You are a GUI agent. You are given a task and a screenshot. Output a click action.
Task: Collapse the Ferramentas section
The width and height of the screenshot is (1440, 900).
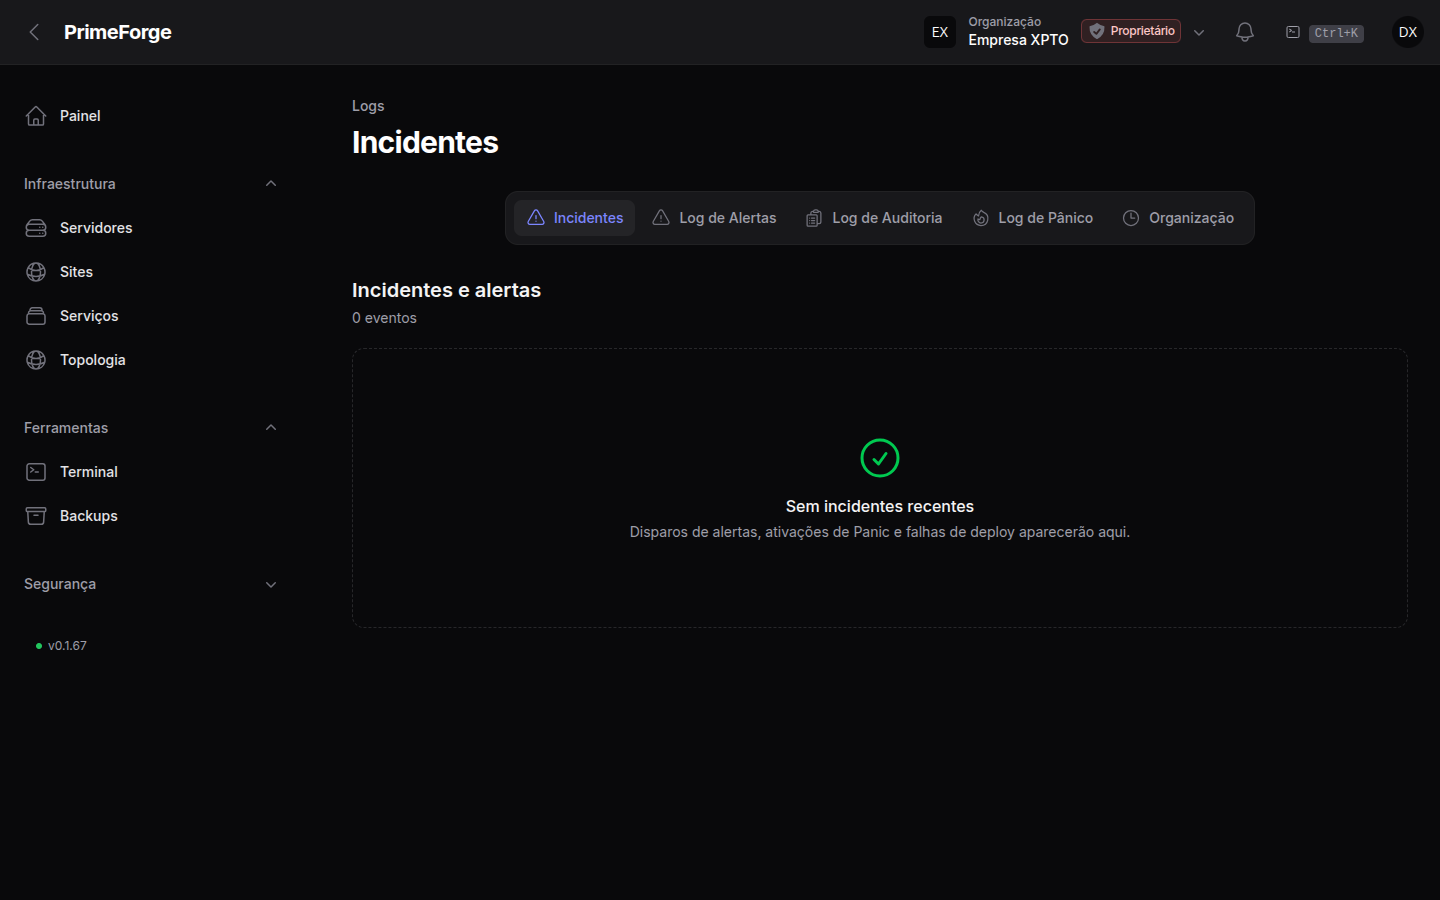271,428
